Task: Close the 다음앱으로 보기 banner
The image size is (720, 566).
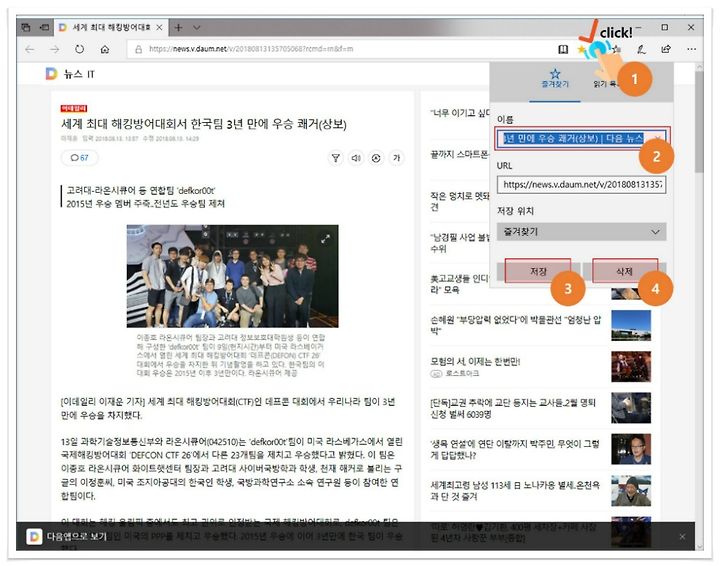Action: pyautogui.click(x=682, y=536)
